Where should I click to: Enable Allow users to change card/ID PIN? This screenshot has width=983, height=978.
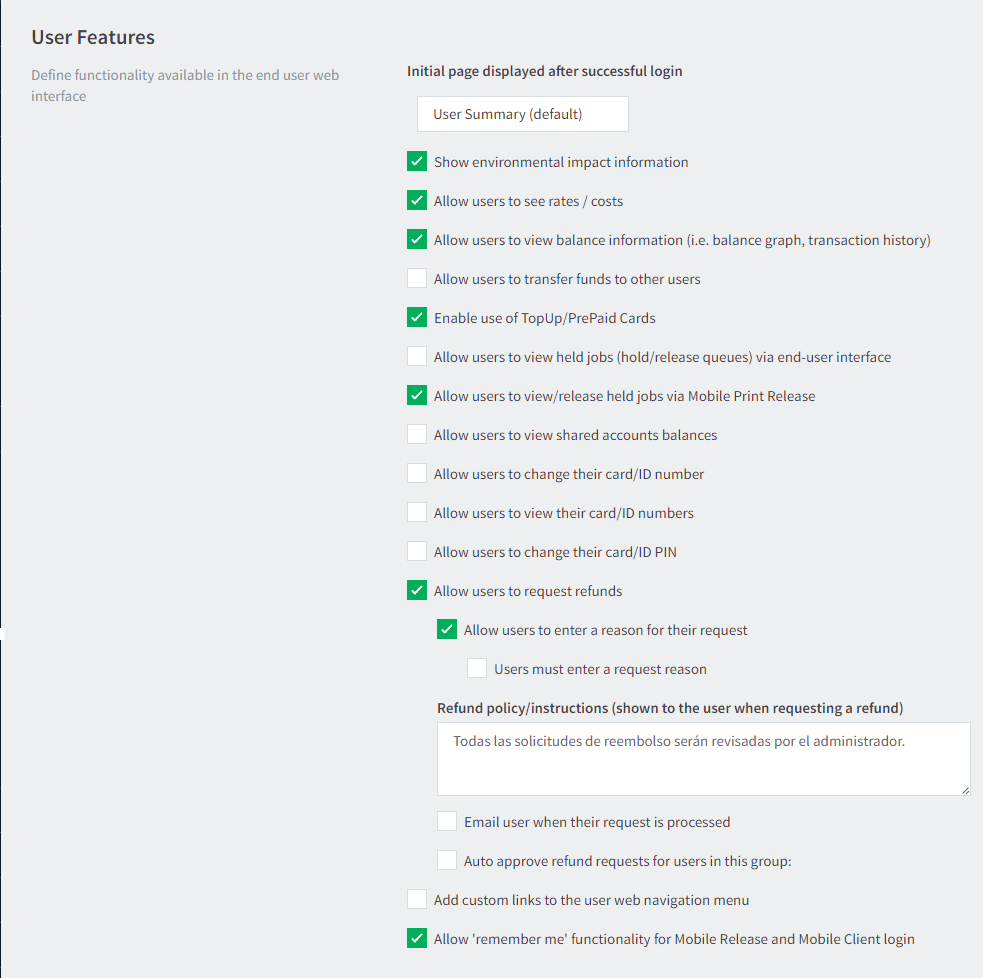click(x=417, y=551)
